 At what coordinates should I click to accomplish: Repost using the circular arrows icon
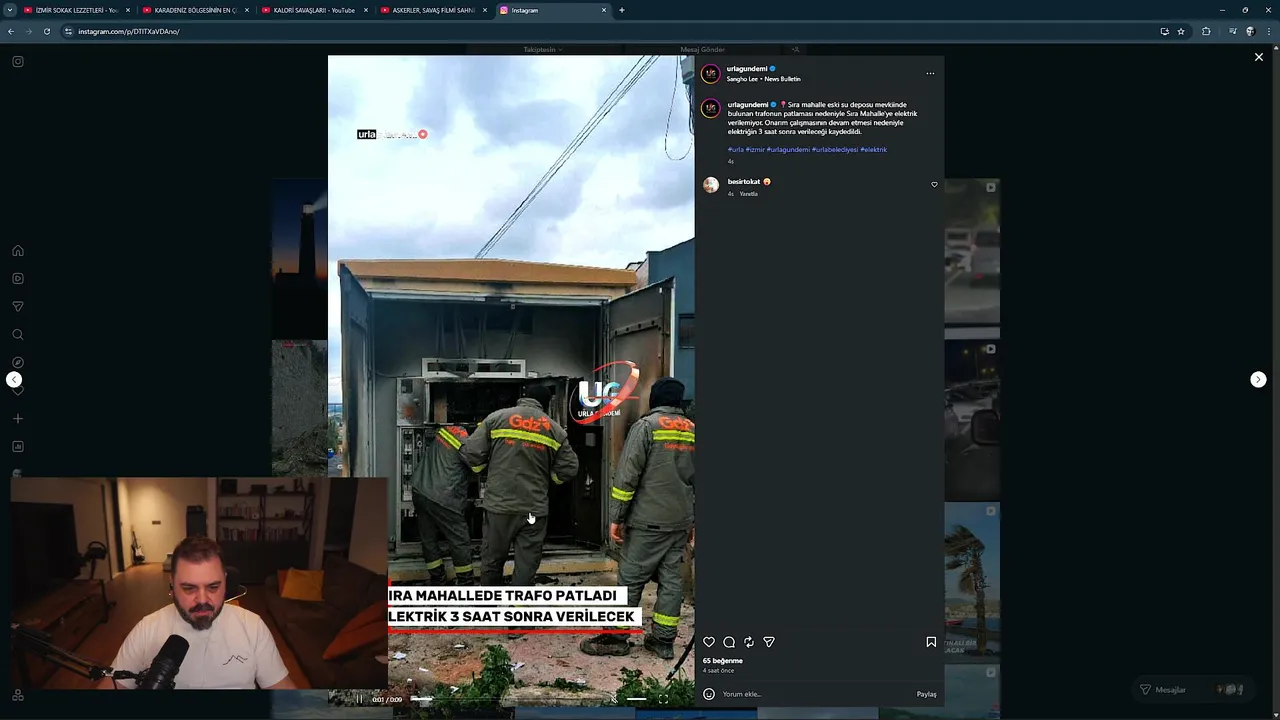749,642
